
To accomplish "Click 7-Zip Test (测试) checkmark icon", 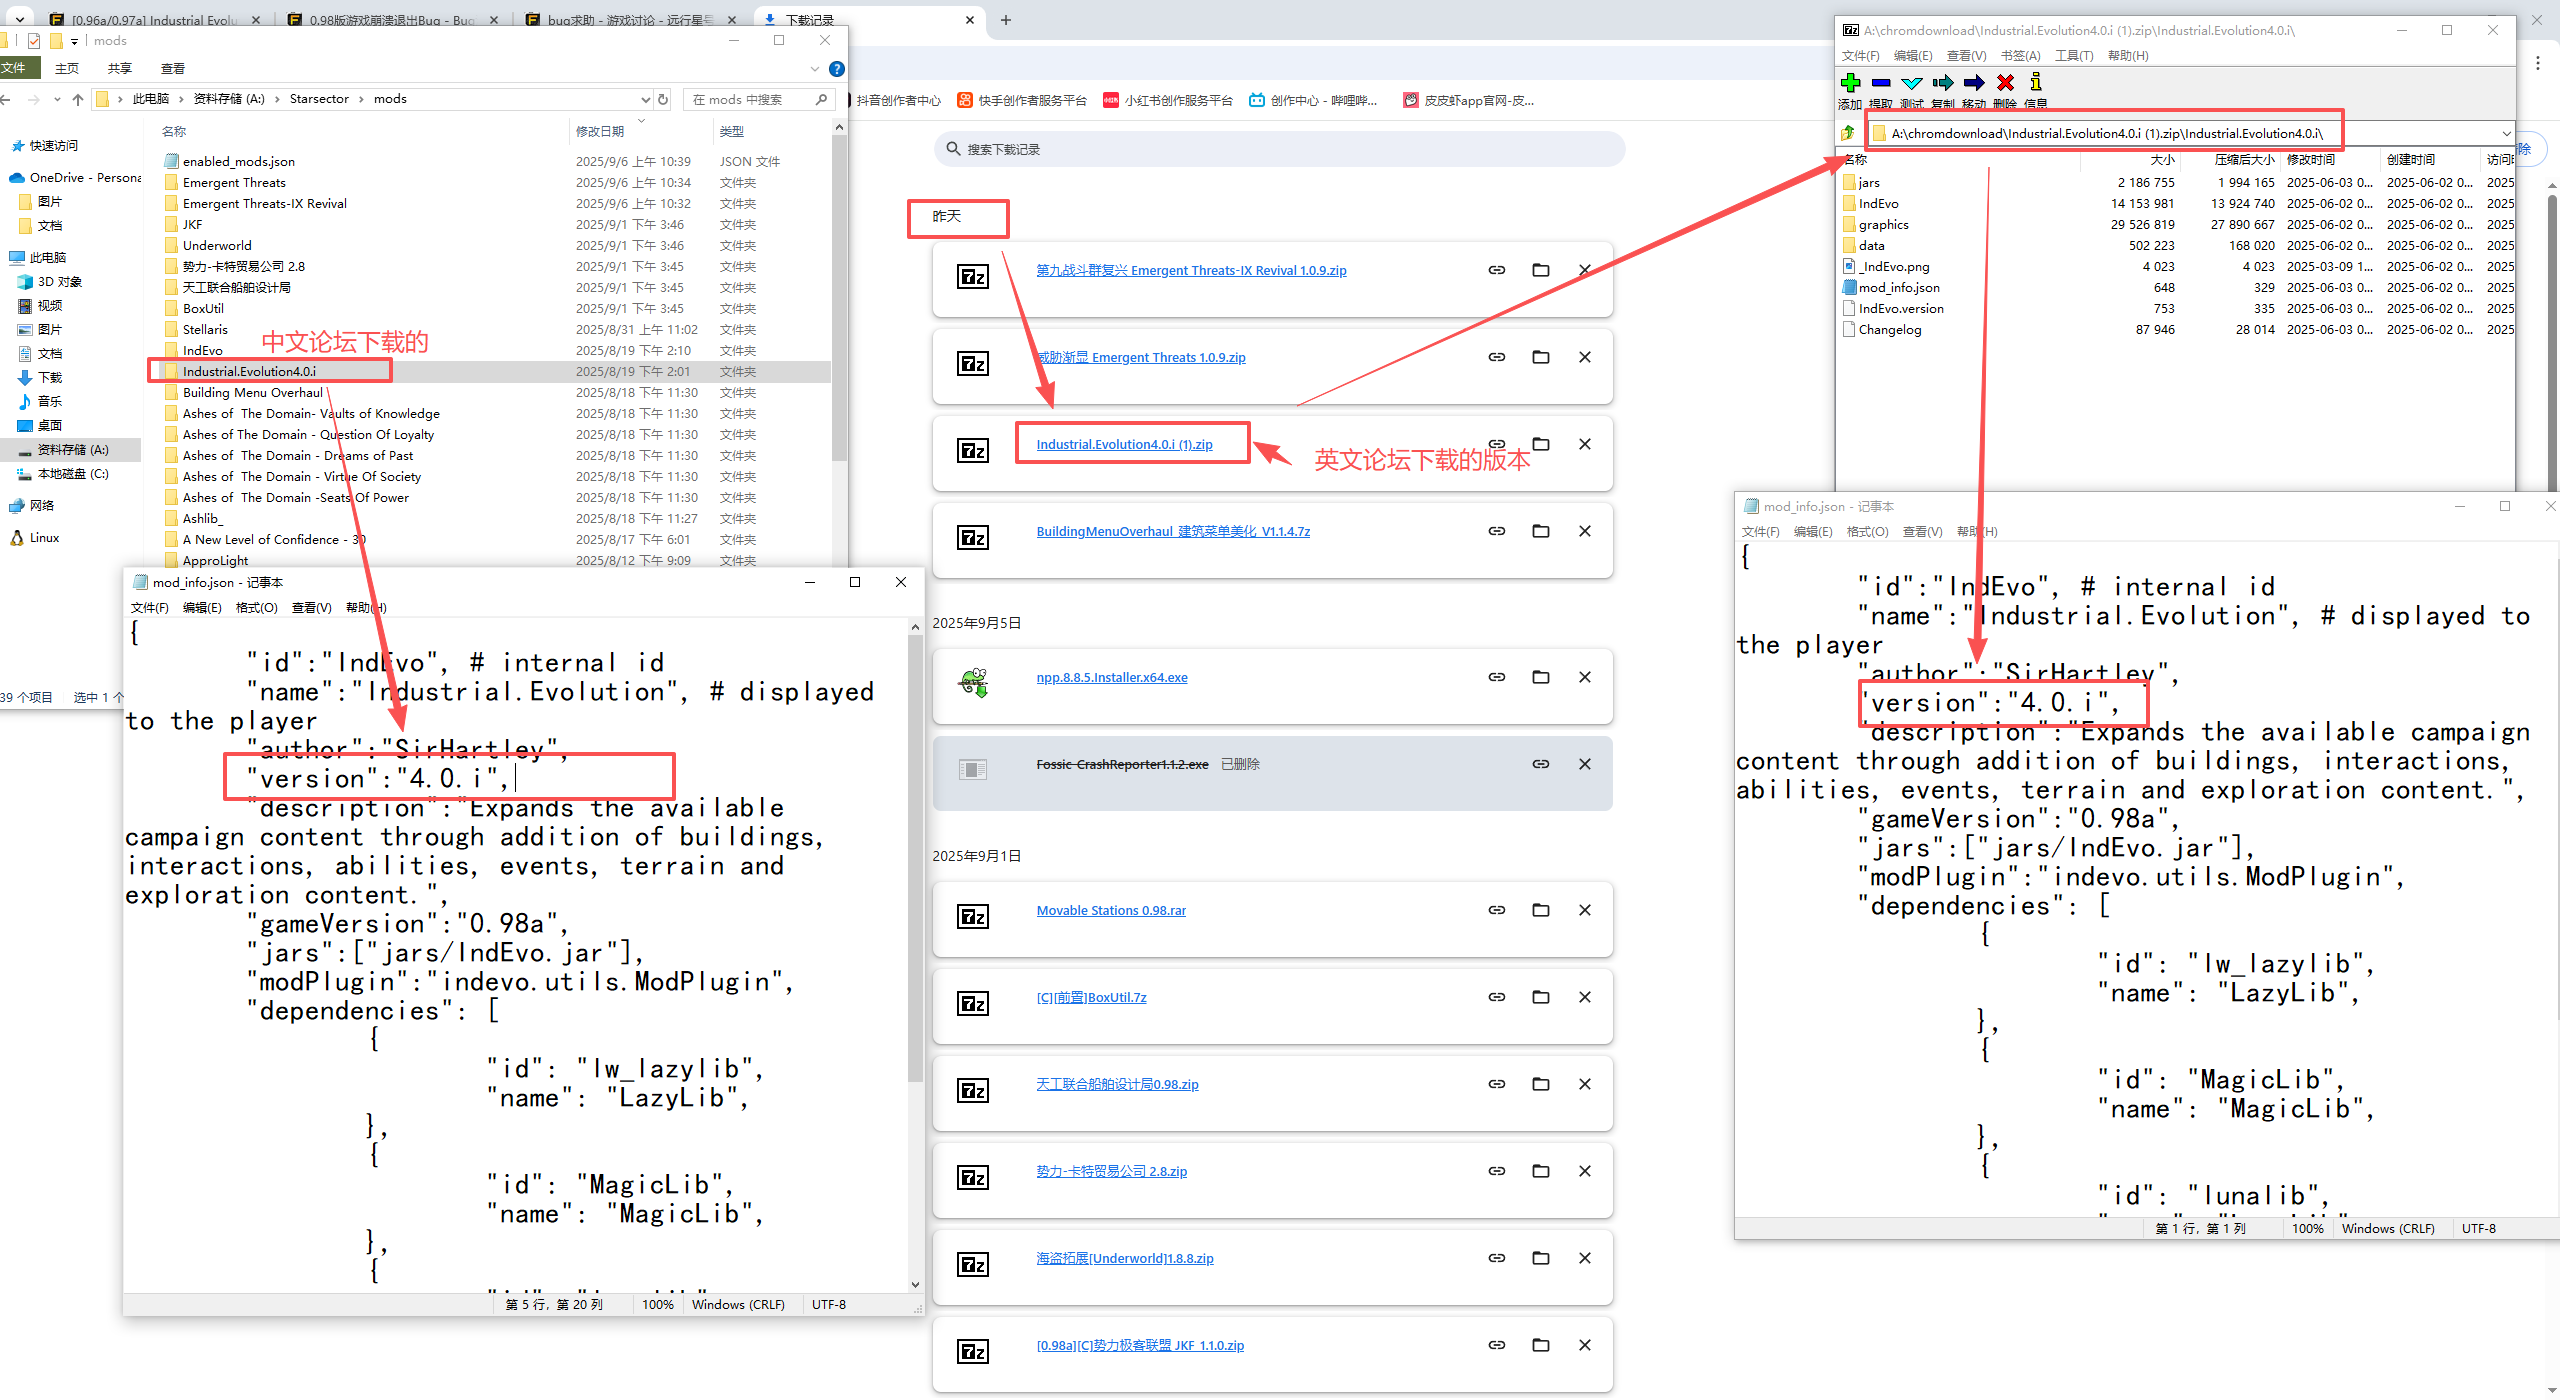I will (x=1912, y=83).
